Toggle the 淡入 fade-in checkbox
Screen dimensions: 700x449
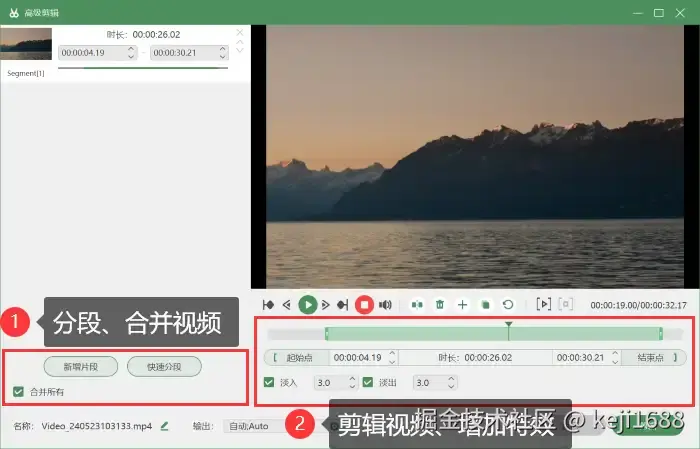pyautogui.click(x=269, y=382)
